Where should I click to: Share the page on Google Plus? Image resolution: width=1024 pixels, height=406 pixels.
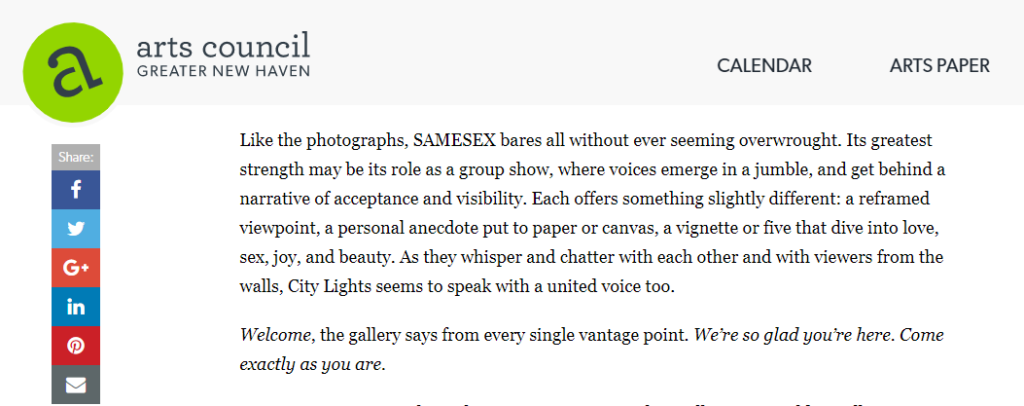tap(76, 268)
